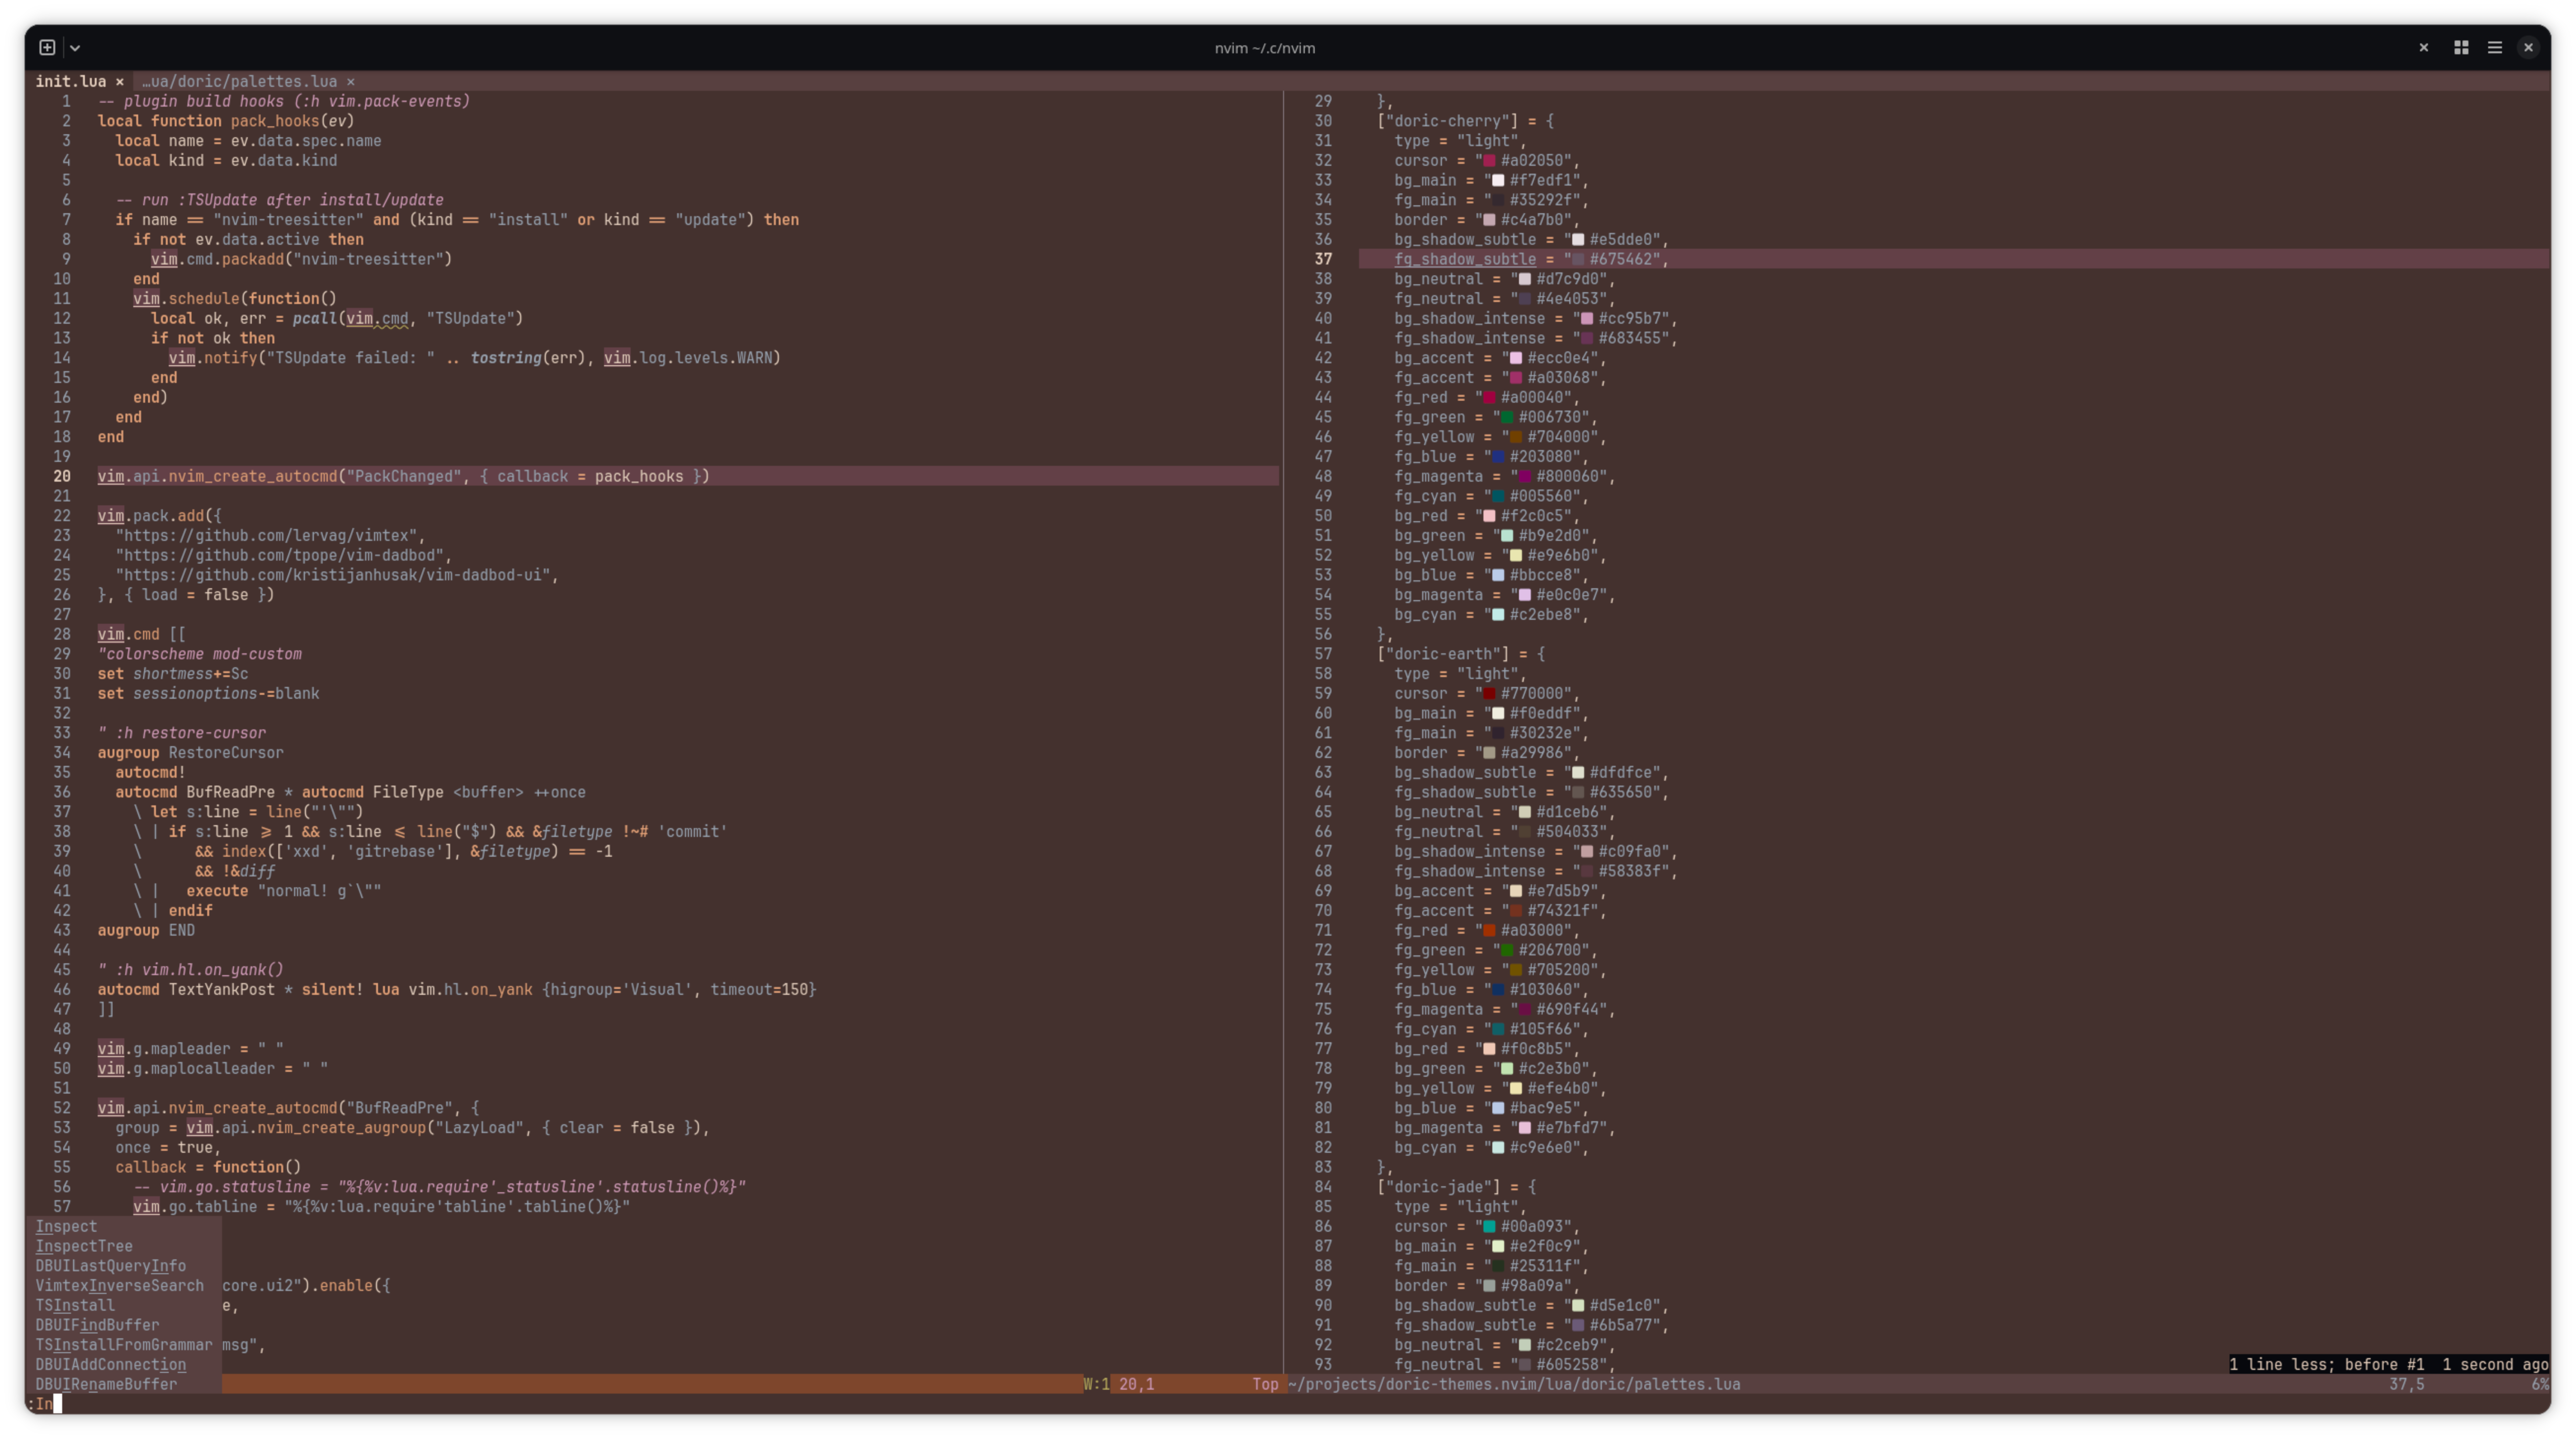Click the doric-jade cursor #00a093 swatch
The width and height of the screenshot is (2576, 1439).
click(x=1489, y=1227)
